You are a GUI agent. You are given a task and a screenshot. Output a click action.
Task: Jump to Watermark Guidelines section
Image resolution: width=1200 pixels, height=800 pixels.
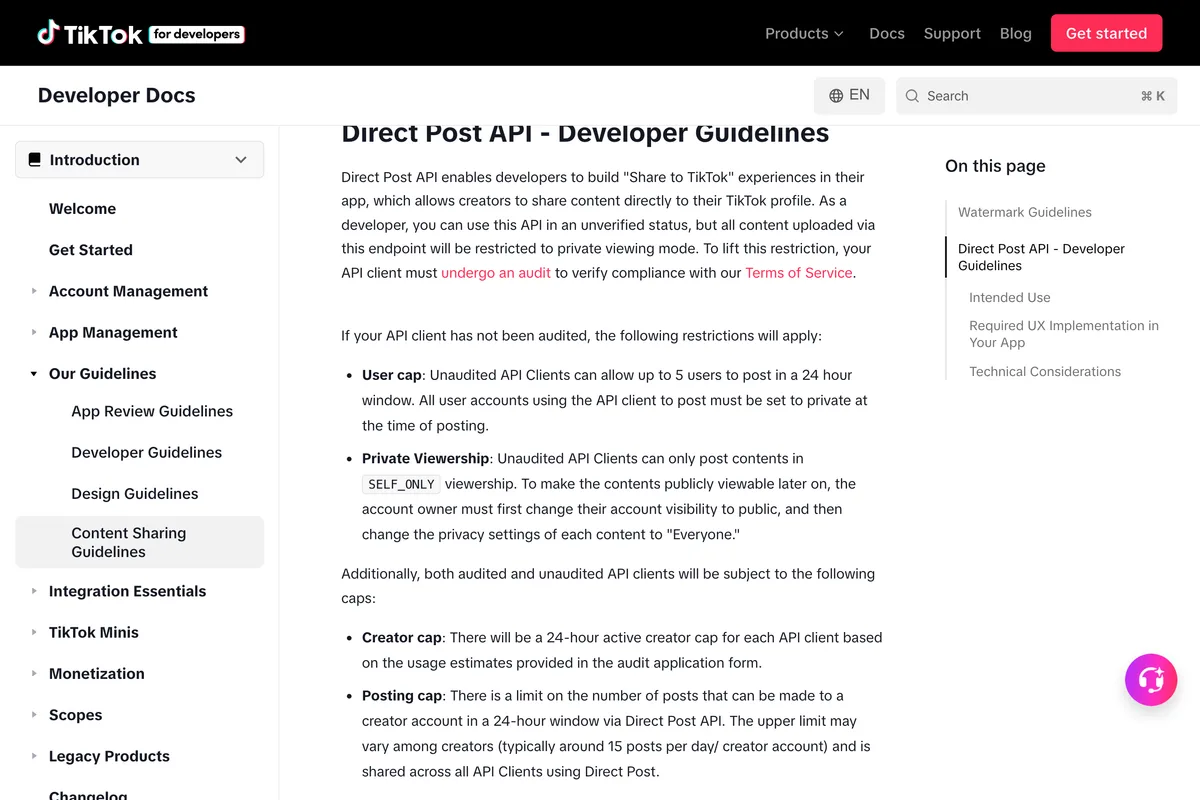[1025, 212]
